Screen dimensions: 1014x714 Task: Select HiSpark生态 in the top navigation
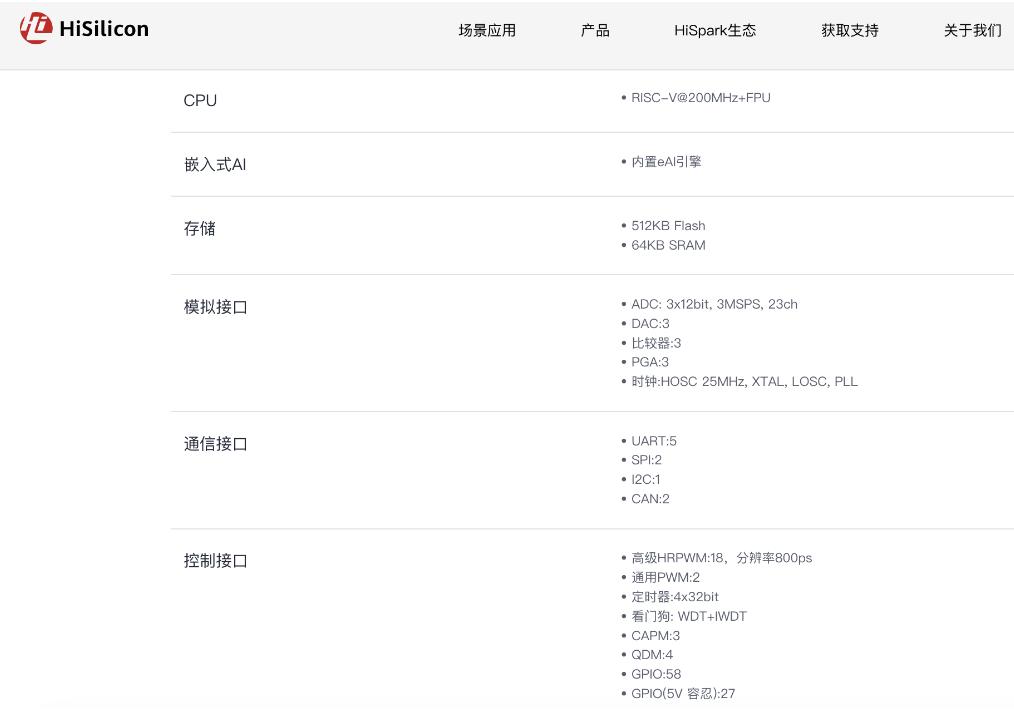[x=715, y=30]
